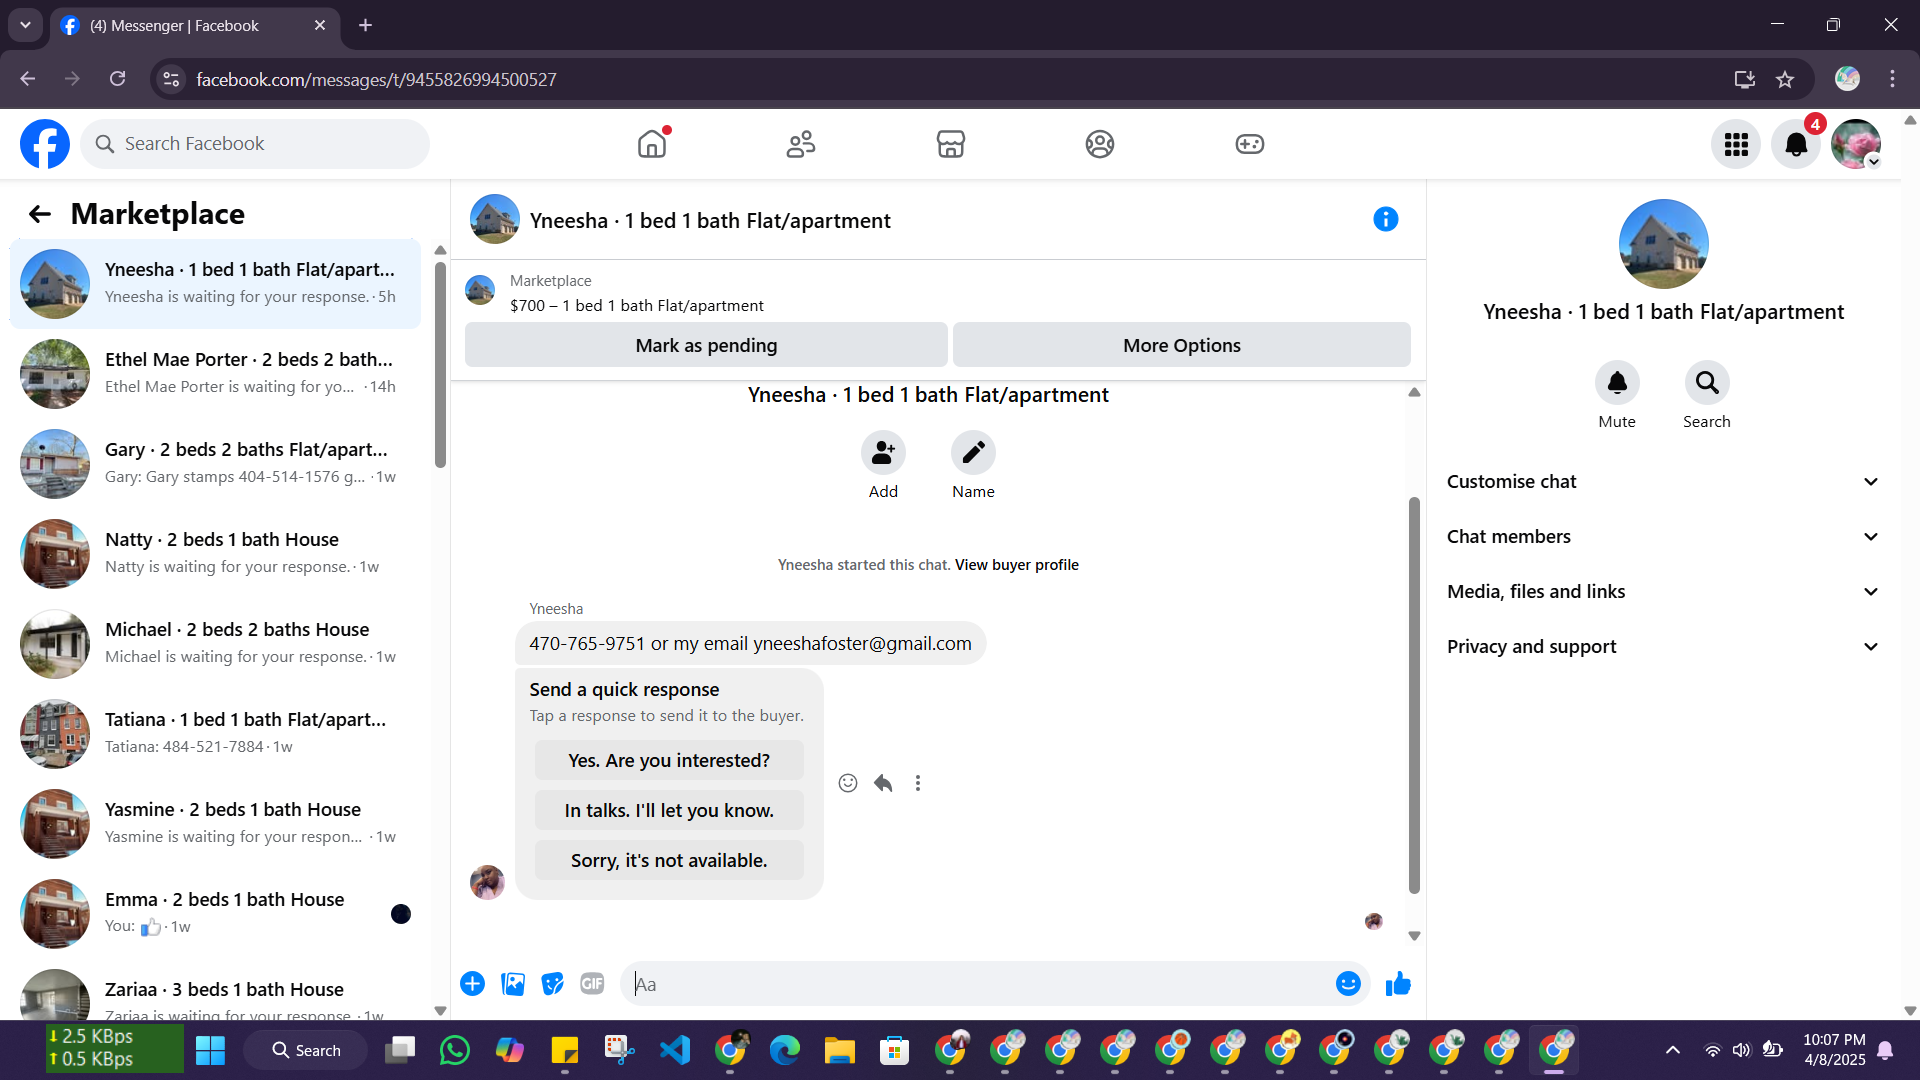Click the notifications bell icon
This screenshot has width=1920, height=1080.
click(x=1796, y=144)
